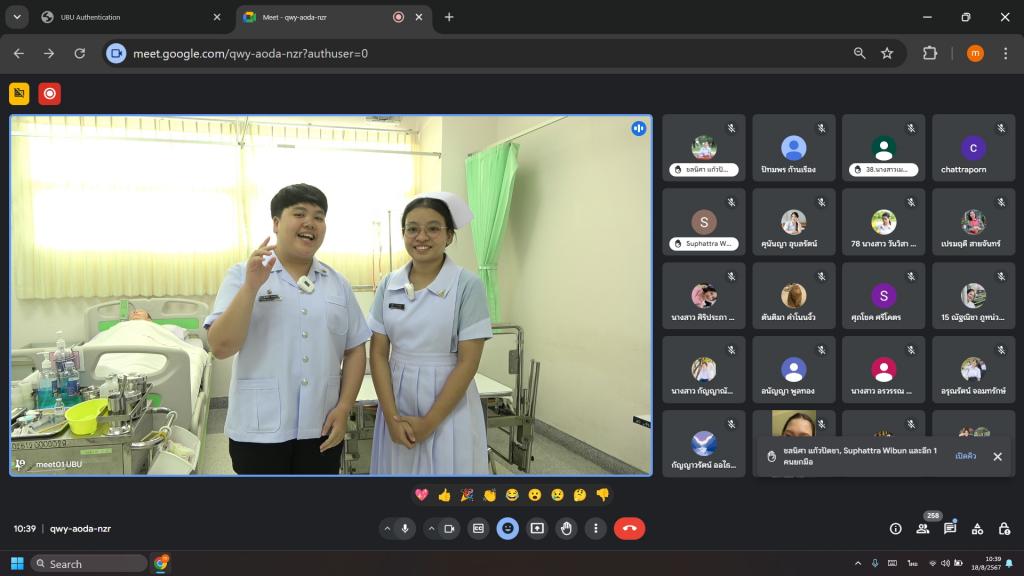
Task: Expand the camera video settings arrow
Action: 431,529
